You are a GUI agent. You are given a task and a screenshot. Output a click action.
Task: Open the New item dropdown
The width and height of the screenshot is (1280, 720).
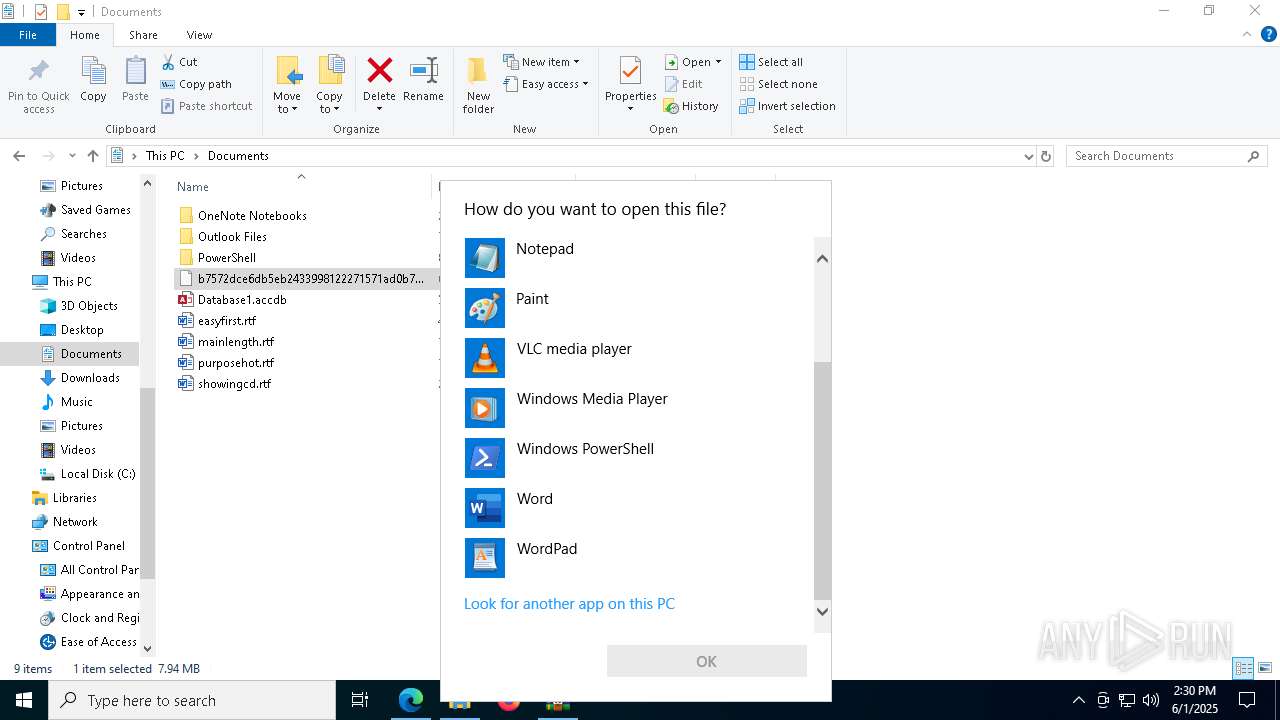click(541, 62)
